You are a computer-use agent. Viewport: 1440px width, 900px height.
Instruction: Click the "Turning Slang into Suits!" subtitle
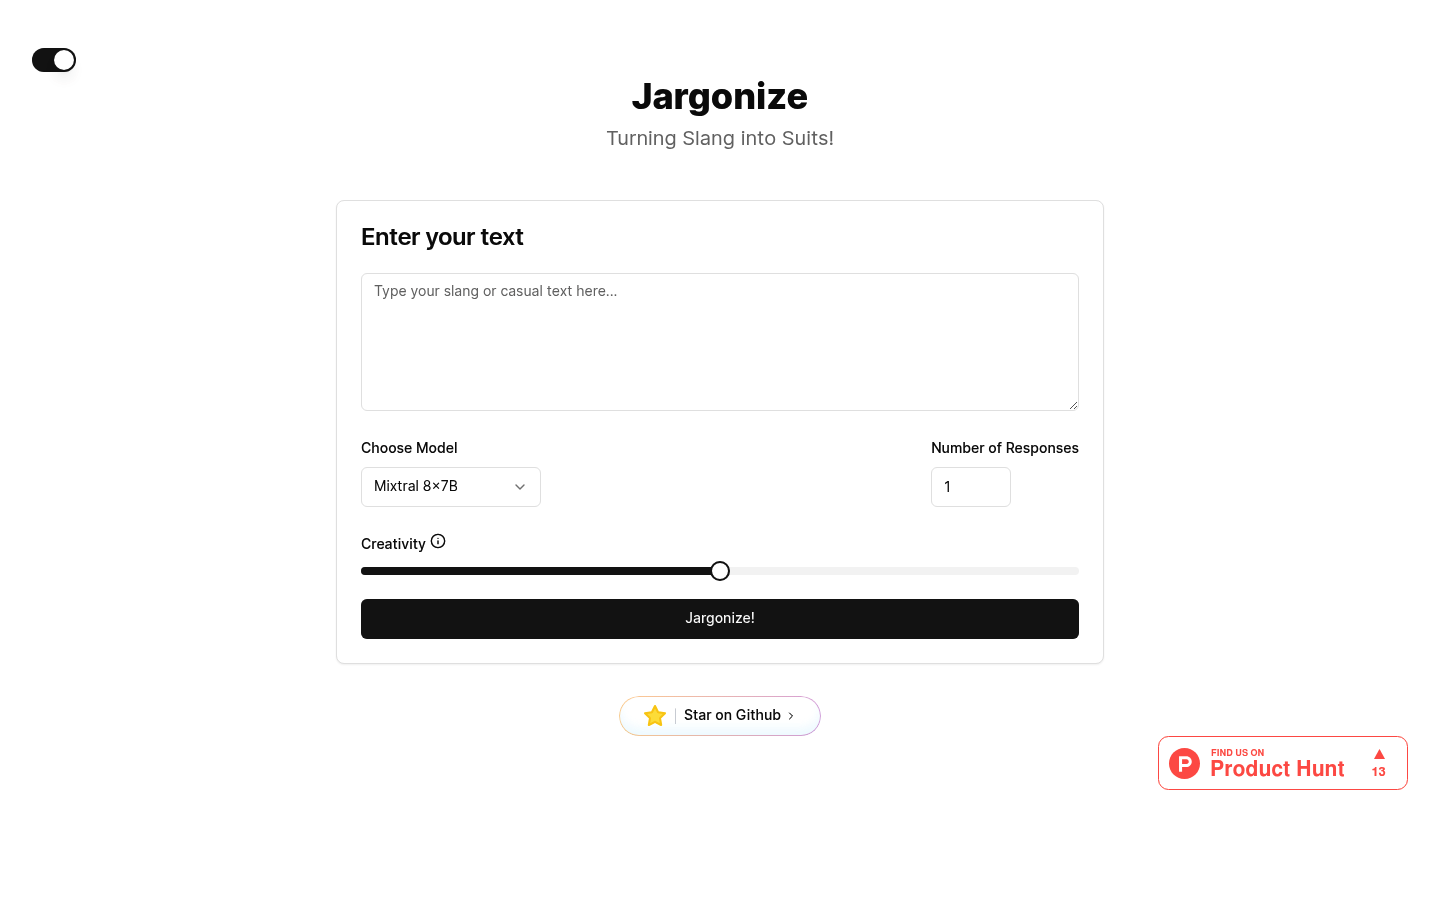click(x=720, y=138)
